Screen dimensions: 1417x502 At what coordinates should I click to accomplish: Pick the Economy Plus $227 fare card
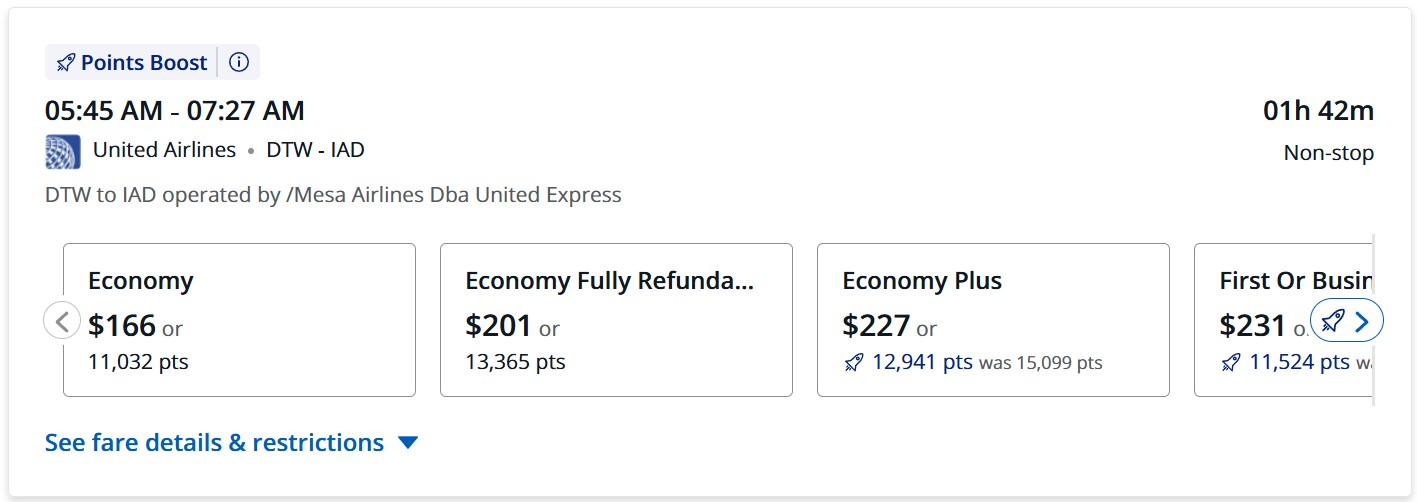(x=993, y=320)
